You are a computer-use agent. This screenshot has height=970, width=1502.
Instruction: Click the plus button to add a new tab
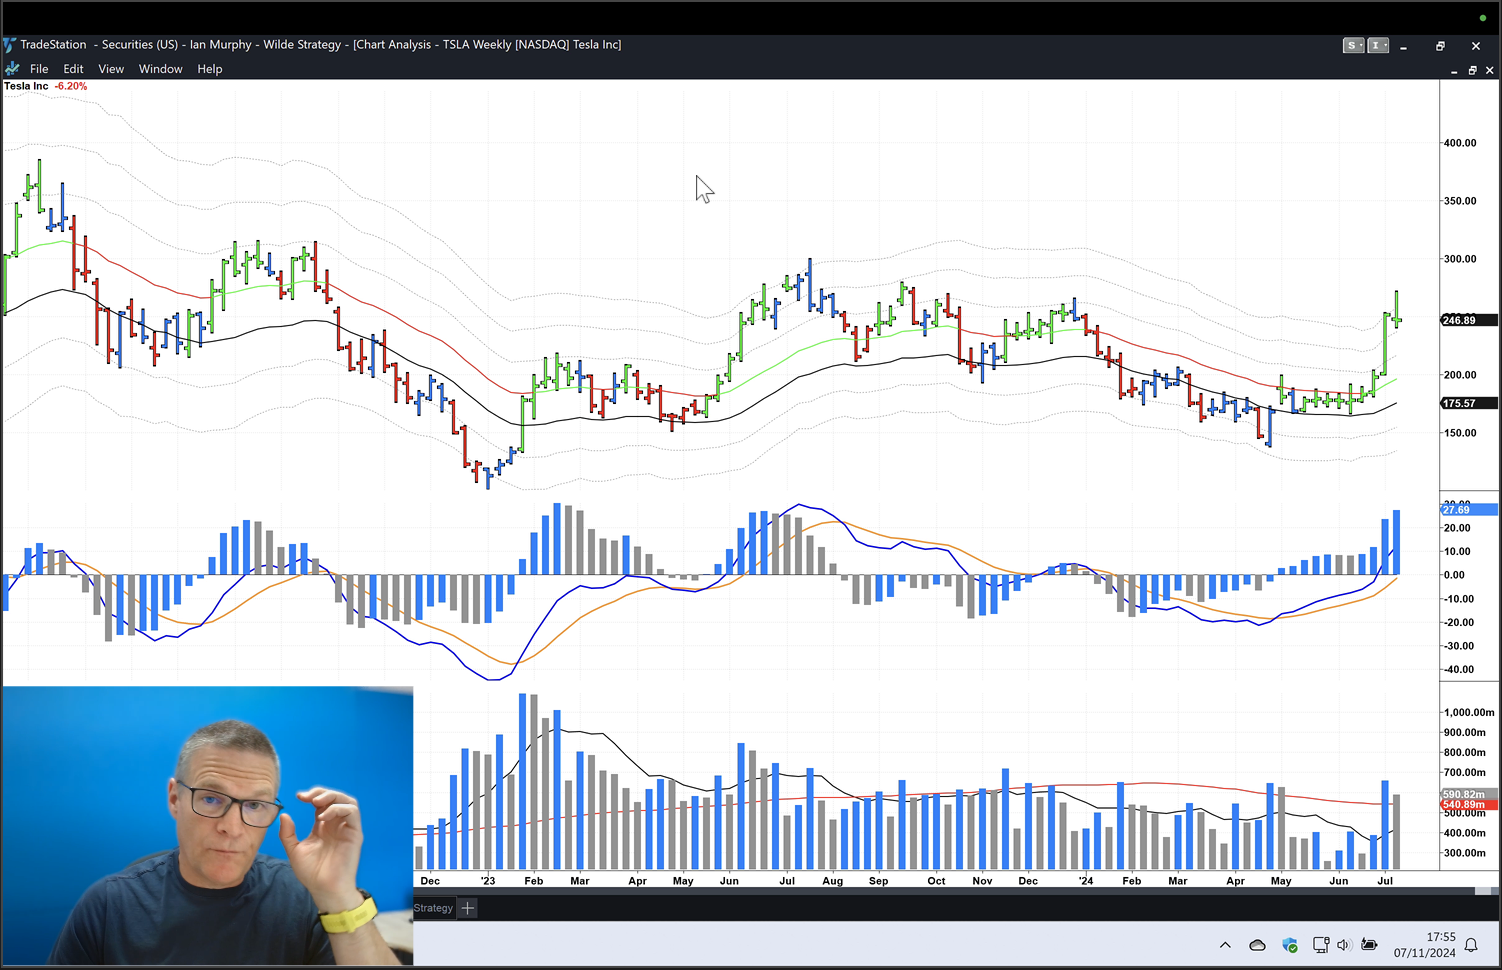tap(466, 907)
